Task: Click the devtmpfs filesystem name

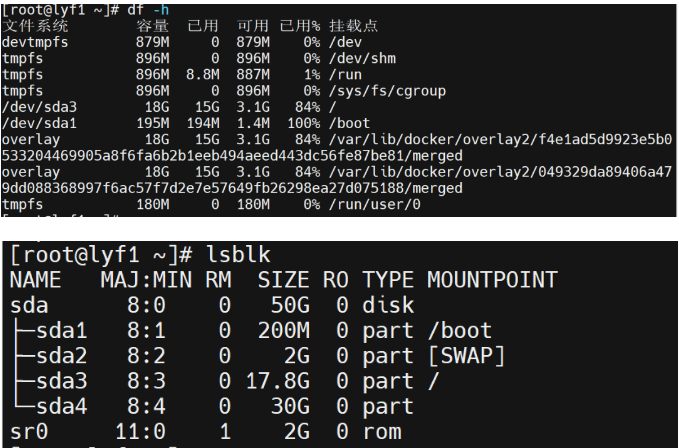Action: [x=35, y=42]
